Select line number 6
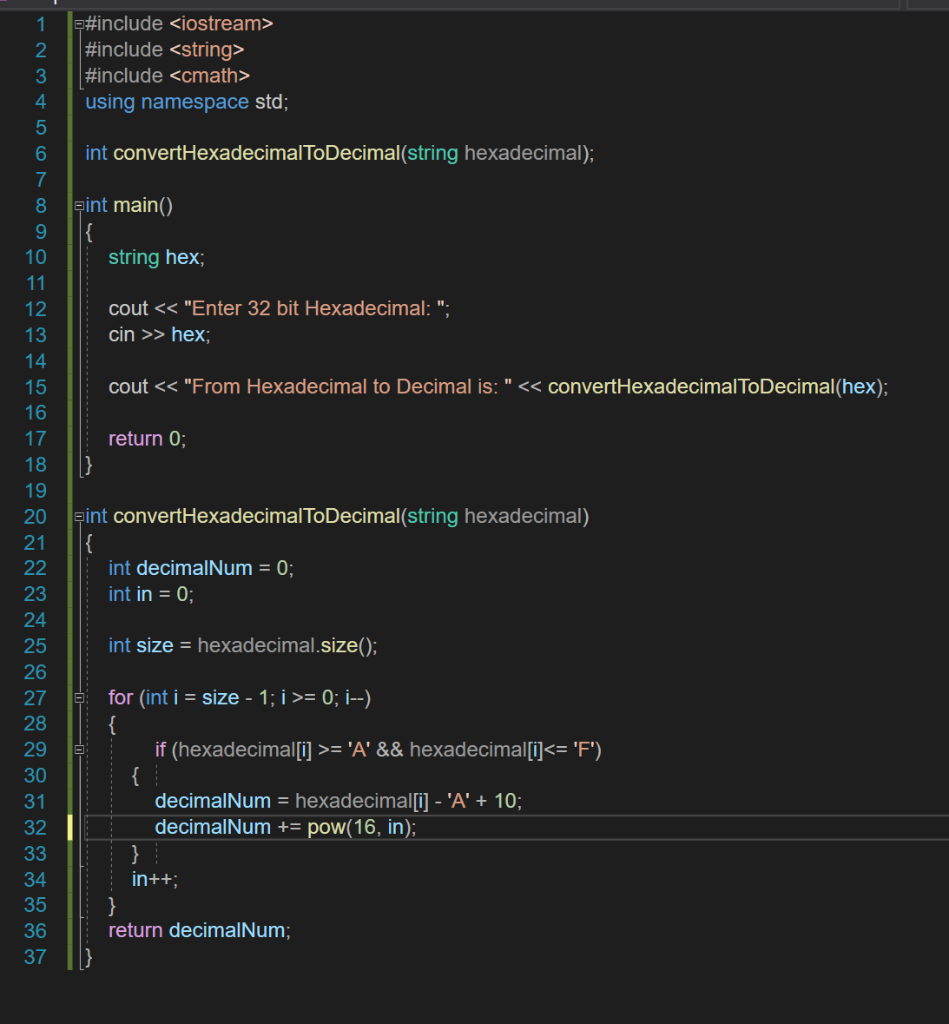This screenshot has height=1024, width=949. (40, 153)
